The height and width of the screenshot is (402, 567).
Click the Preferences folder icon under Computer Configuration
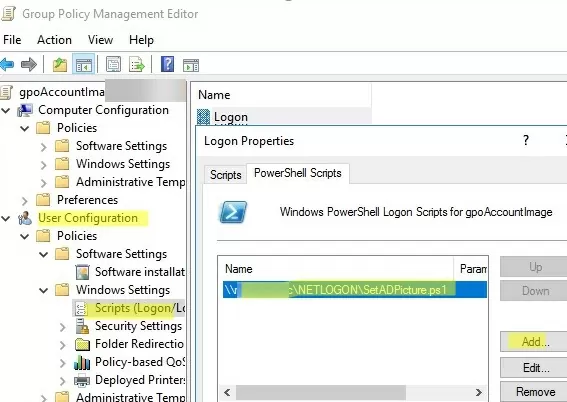tap(43, 200)
